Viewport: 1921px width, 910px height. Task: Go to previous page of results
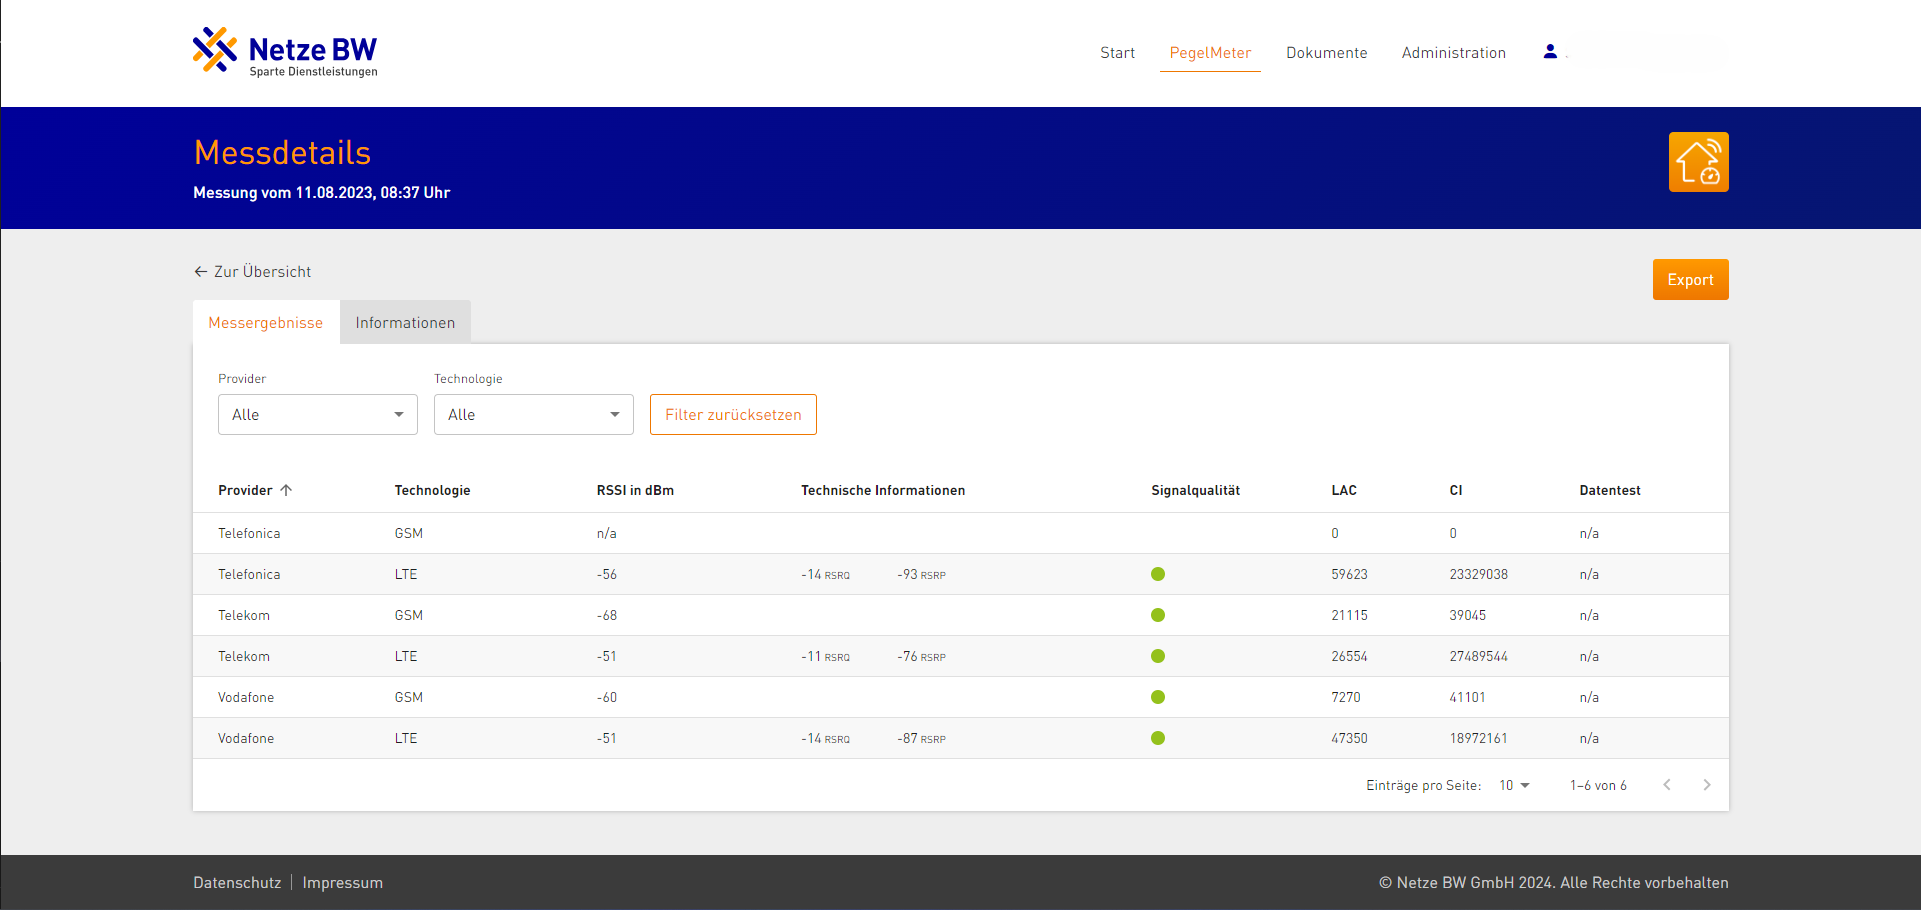[1667, 785]
